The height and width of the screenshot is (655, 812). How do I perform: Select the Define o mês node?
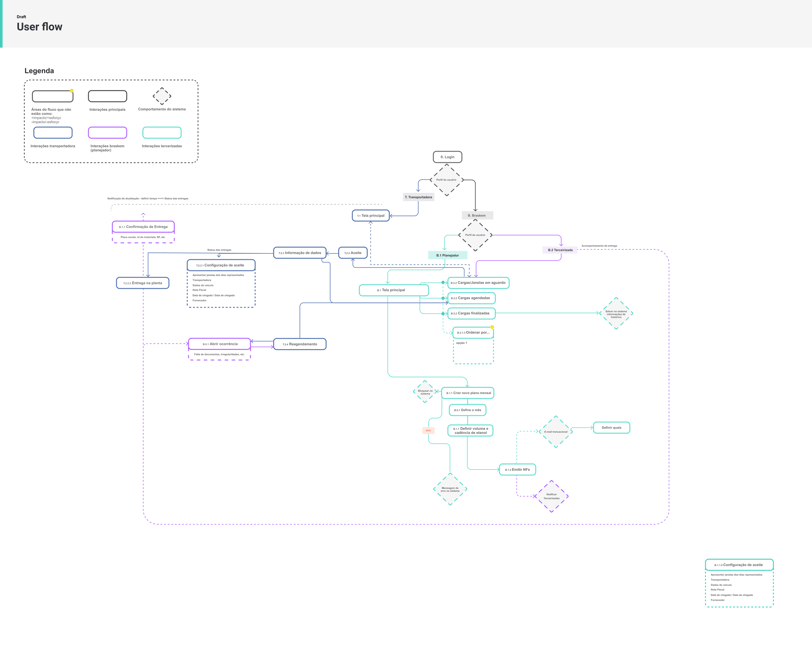468,410
